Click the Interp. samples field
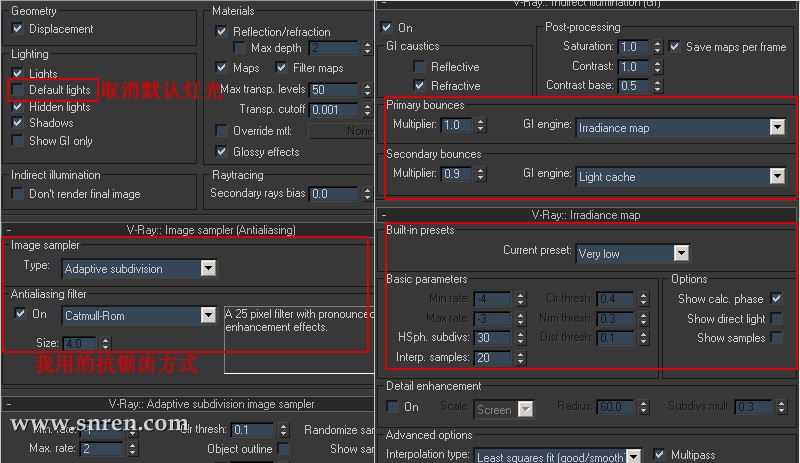Viewport: 800px width, 463px height. point(492,358)
